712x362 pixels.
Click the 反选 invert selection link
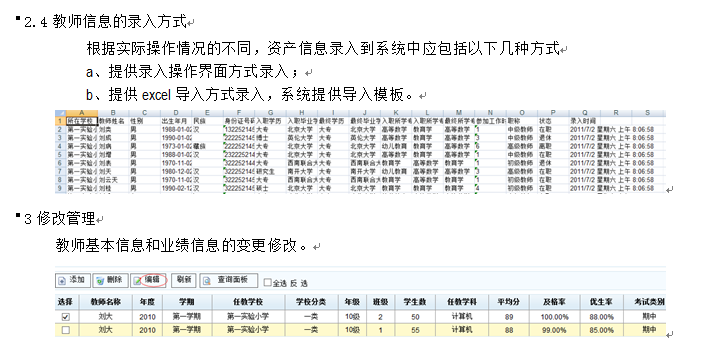pos(299,283)
